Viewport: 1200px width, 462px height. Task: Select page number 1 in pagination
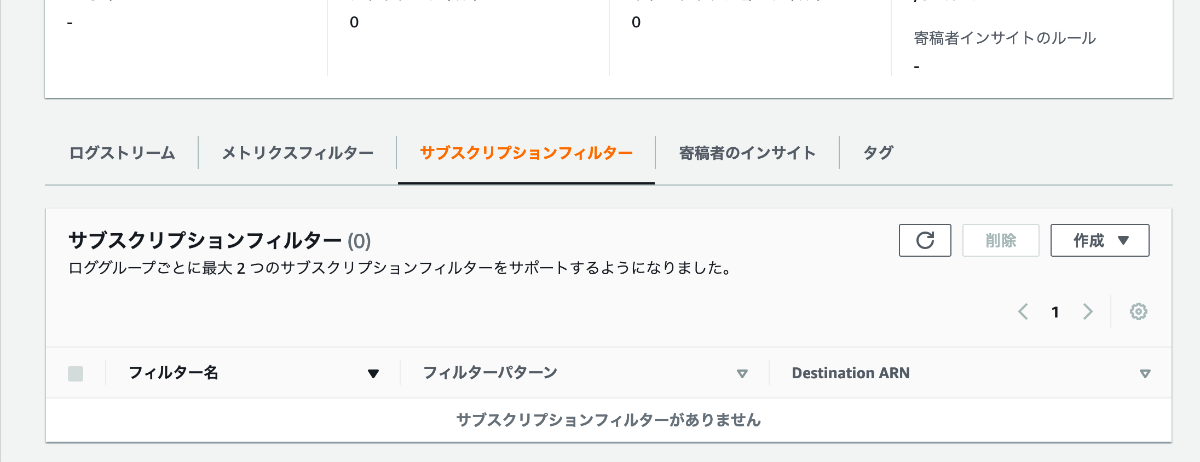coord(1055,312)
